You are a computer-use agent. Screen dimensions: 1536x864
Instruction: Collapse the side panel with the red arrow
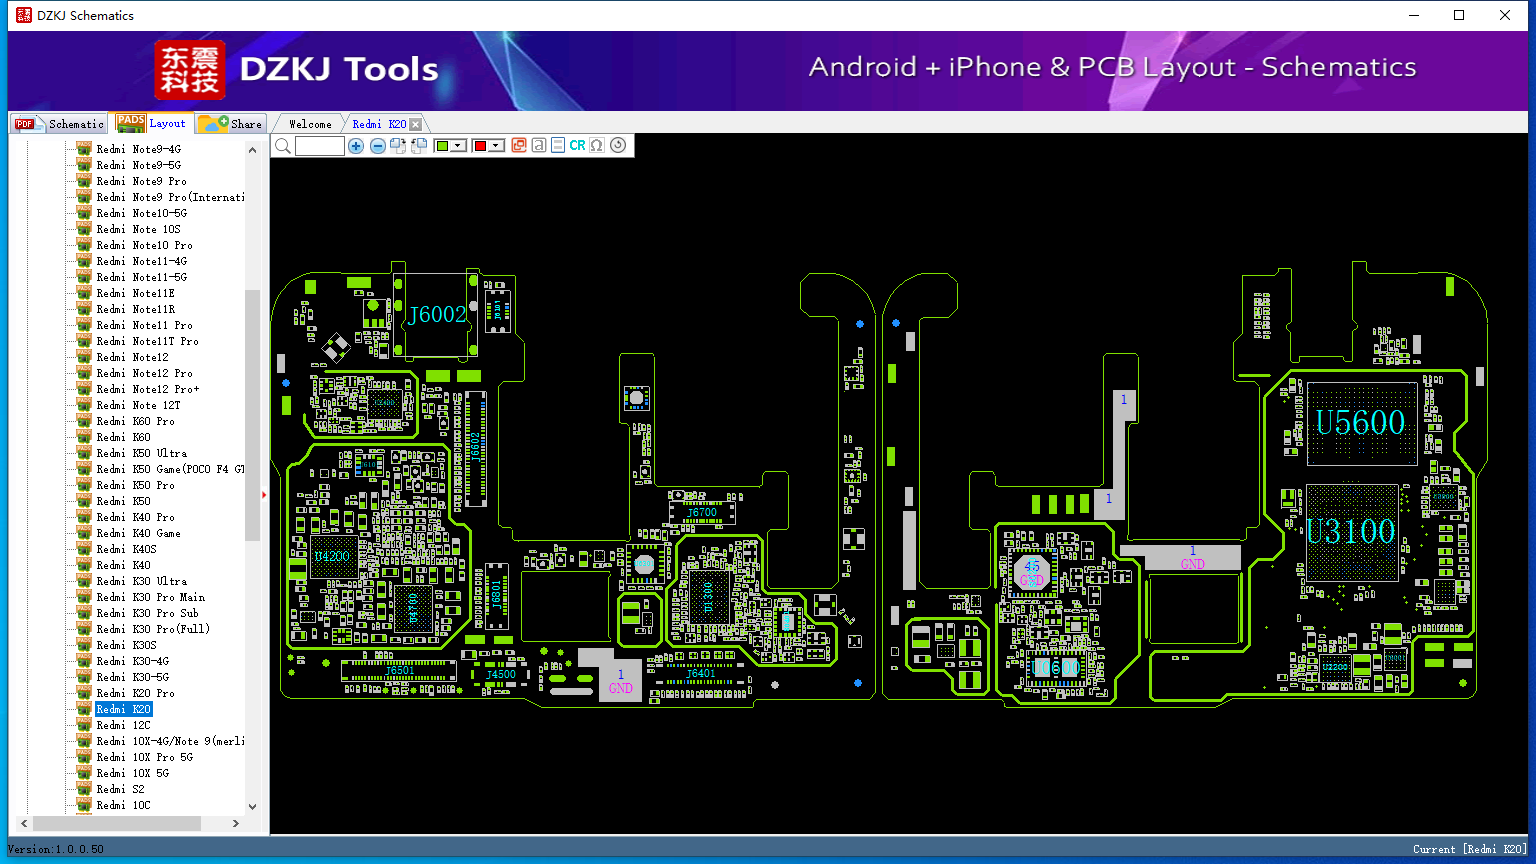[264, 494]
